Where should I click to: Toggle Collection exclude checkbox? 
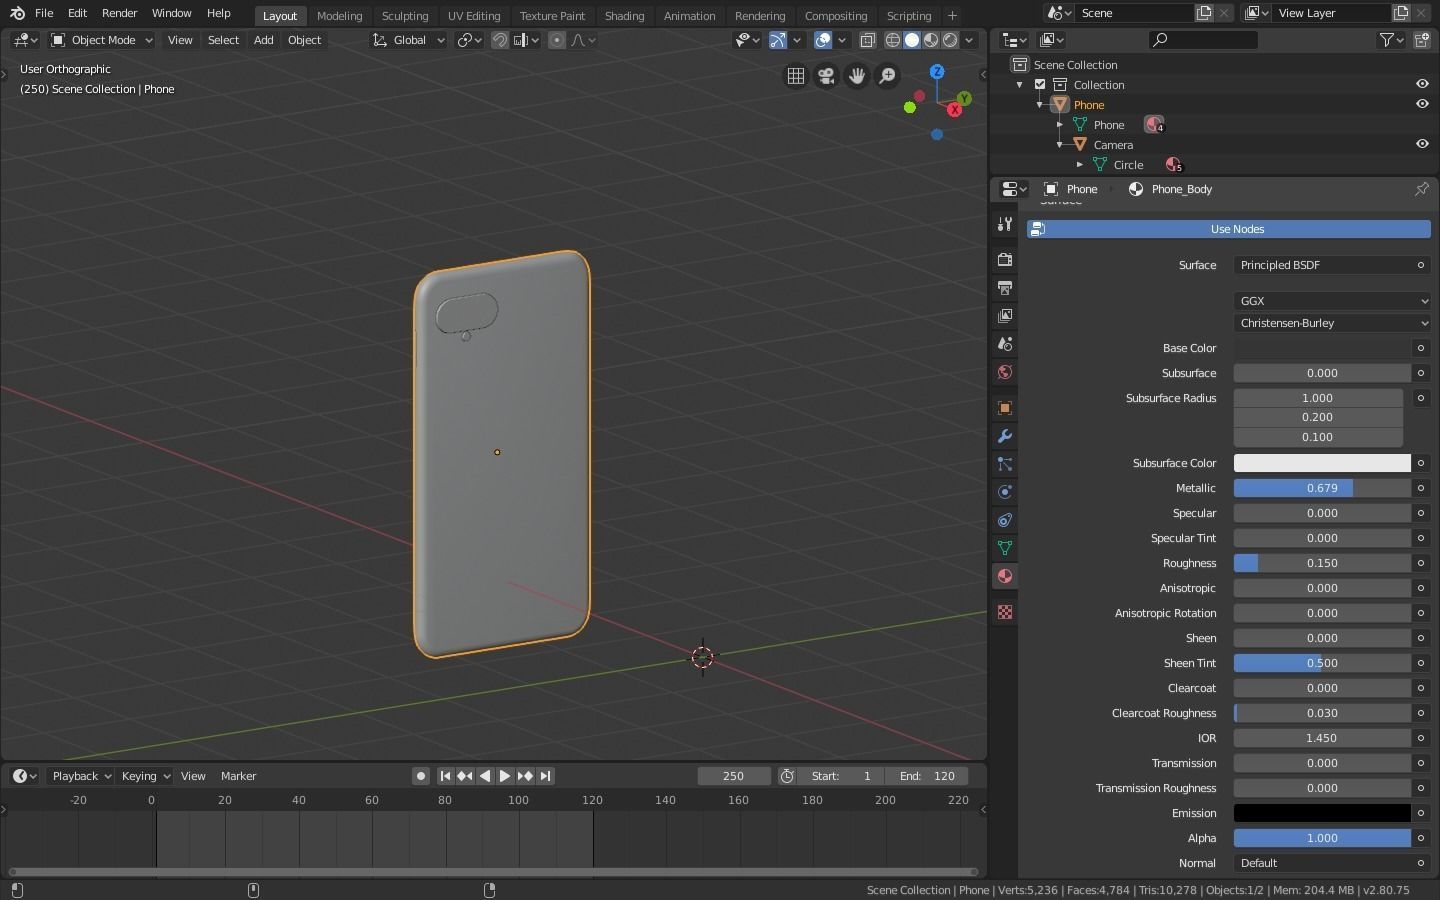pos(1040,85)
